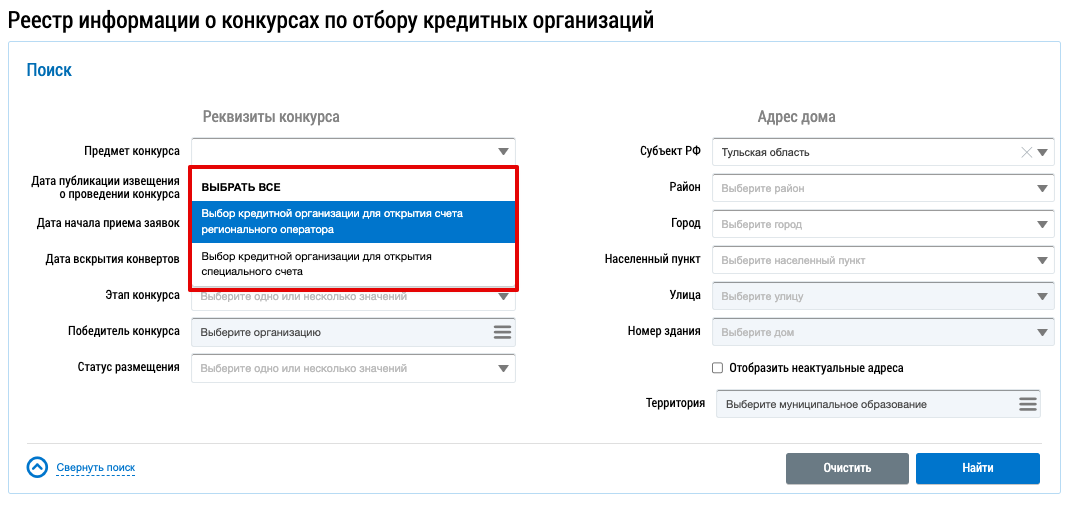
Task: Click the circular arrow icon beside Свернуть поиск
Action: pos(37,467)
